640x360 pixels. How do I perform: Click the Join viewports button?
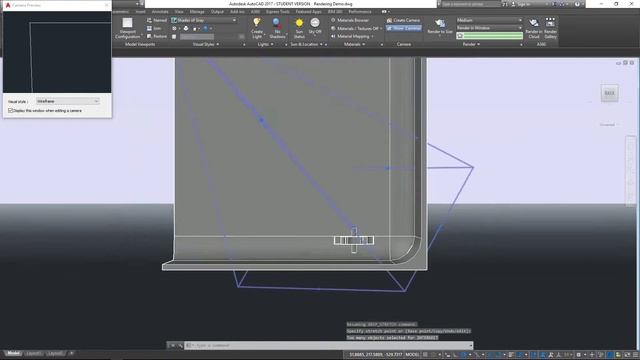[x=153, y=28]
